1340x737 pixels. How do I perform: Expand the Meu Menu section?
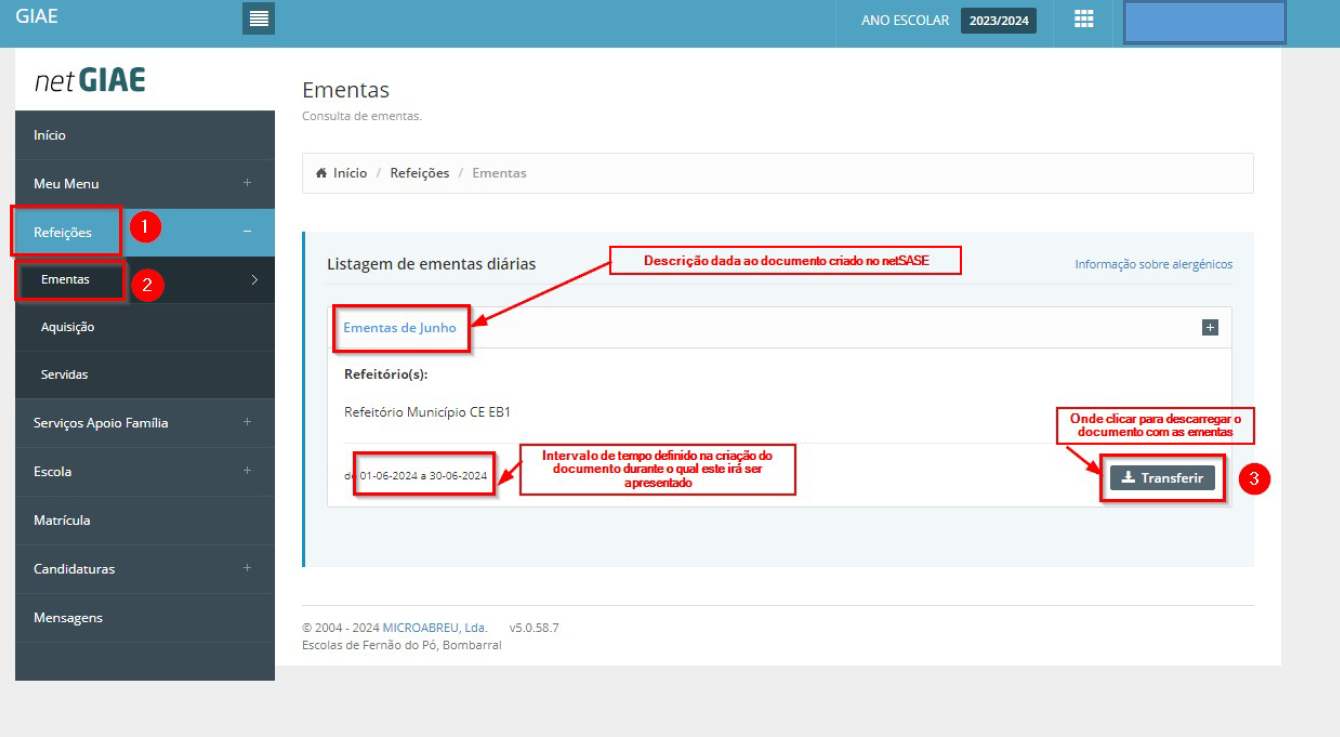(x=247, y=183)
